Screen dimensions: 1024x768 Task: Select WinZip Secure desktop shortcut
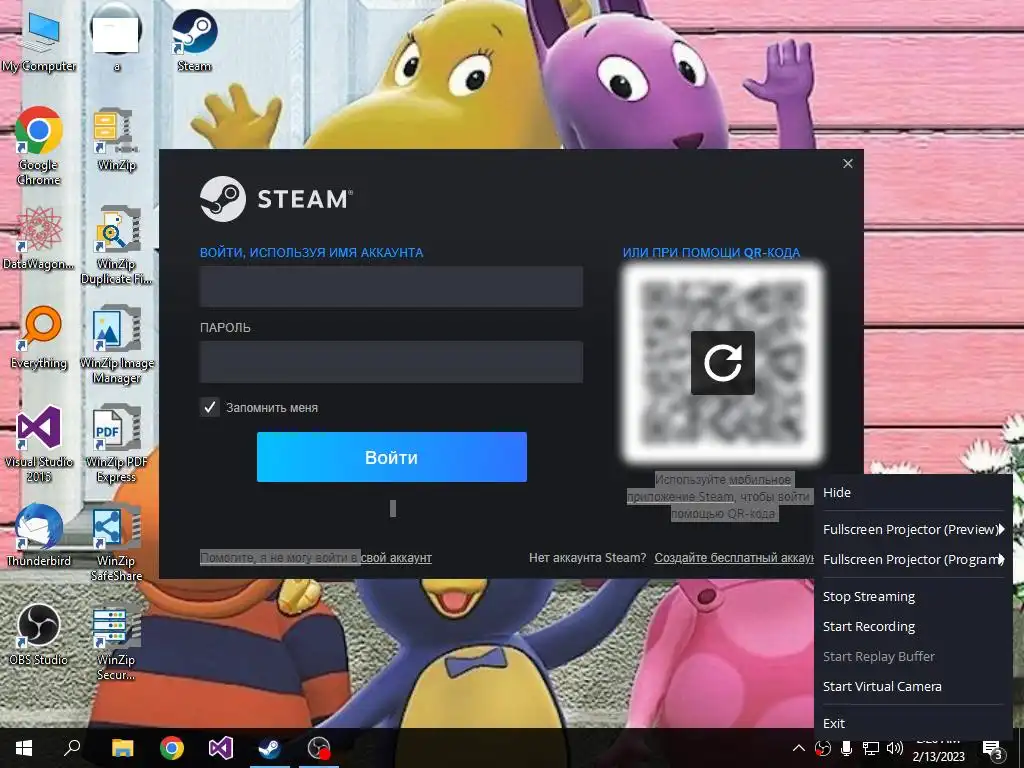click(x=116, y=642)
